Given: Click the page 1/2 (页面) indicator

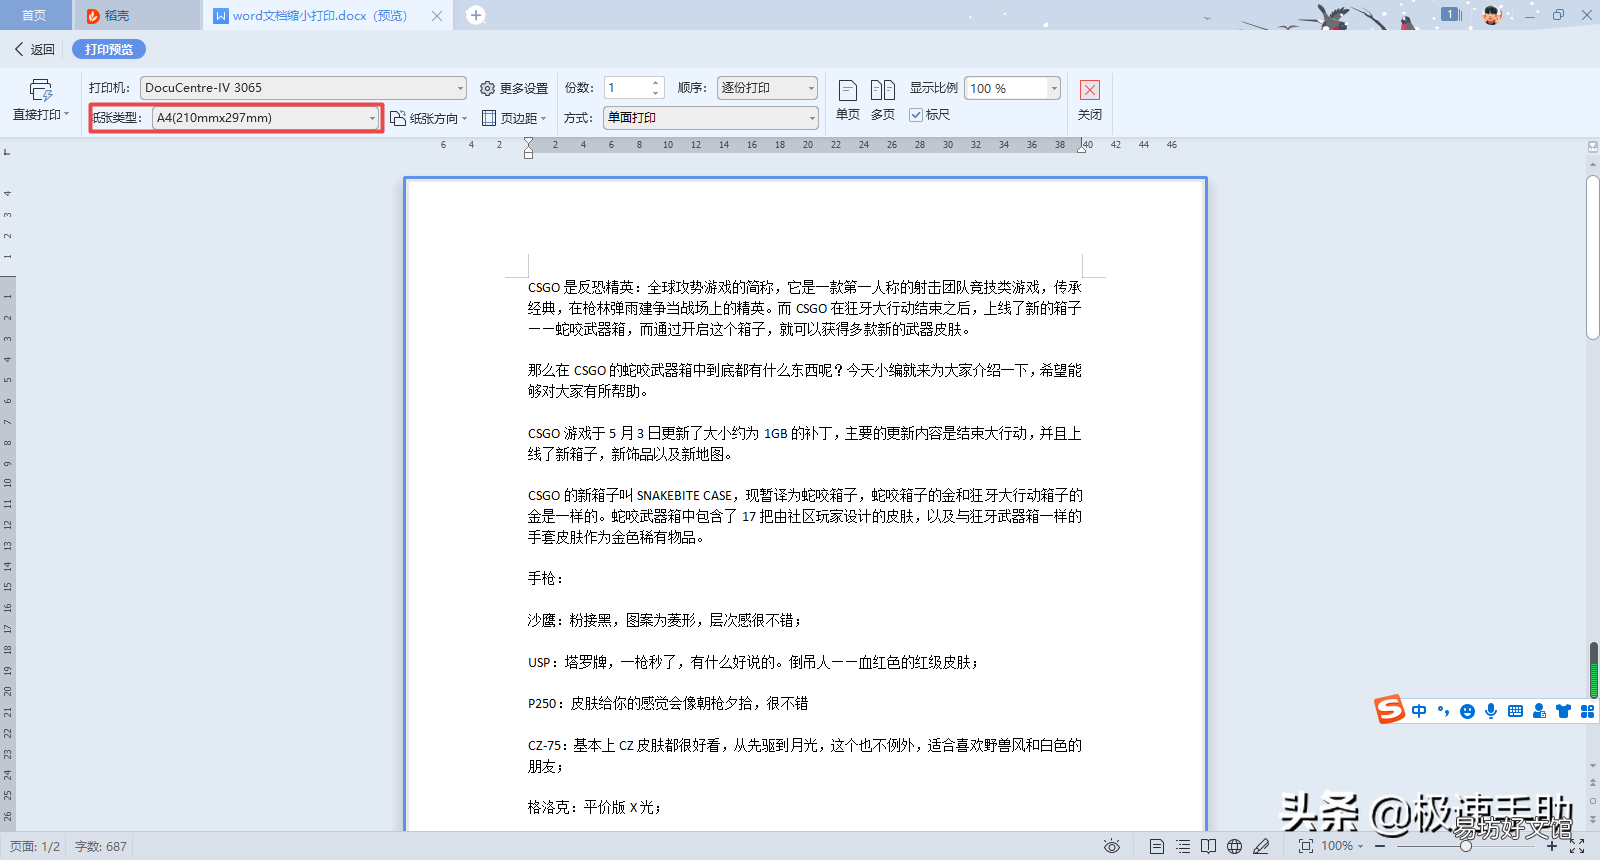Looking at the screenshot, I should click(x=35, y=846).
